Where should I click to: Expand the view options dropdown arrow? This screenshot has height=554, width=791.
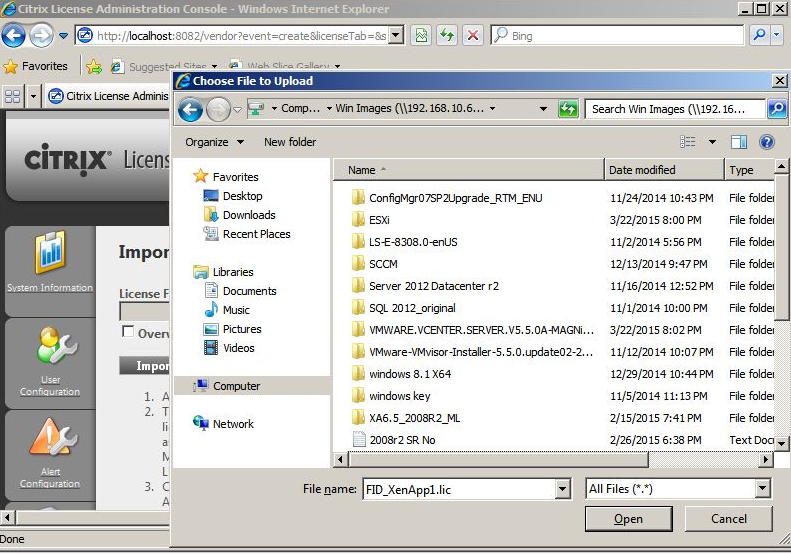tap(712, 142)
